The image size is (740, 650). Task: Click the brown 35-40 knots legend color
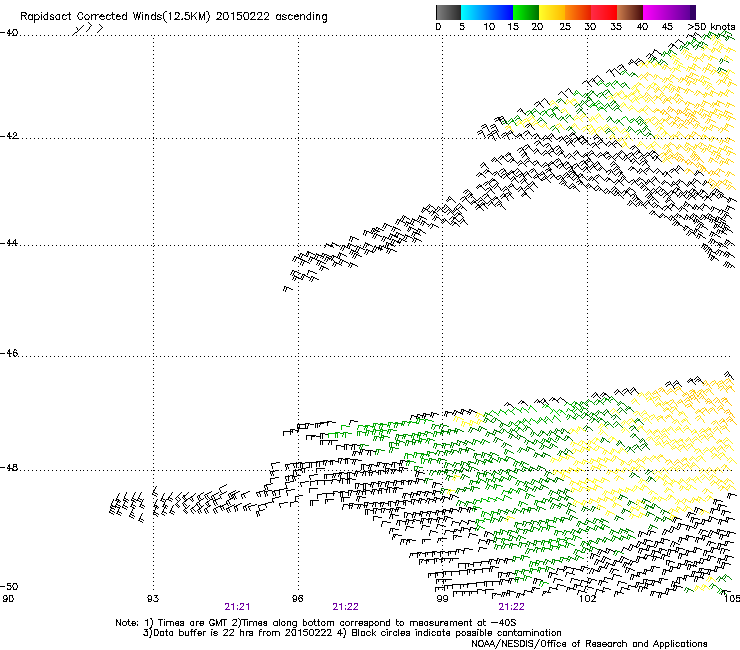pyautogui.click(x=630, y=12)
